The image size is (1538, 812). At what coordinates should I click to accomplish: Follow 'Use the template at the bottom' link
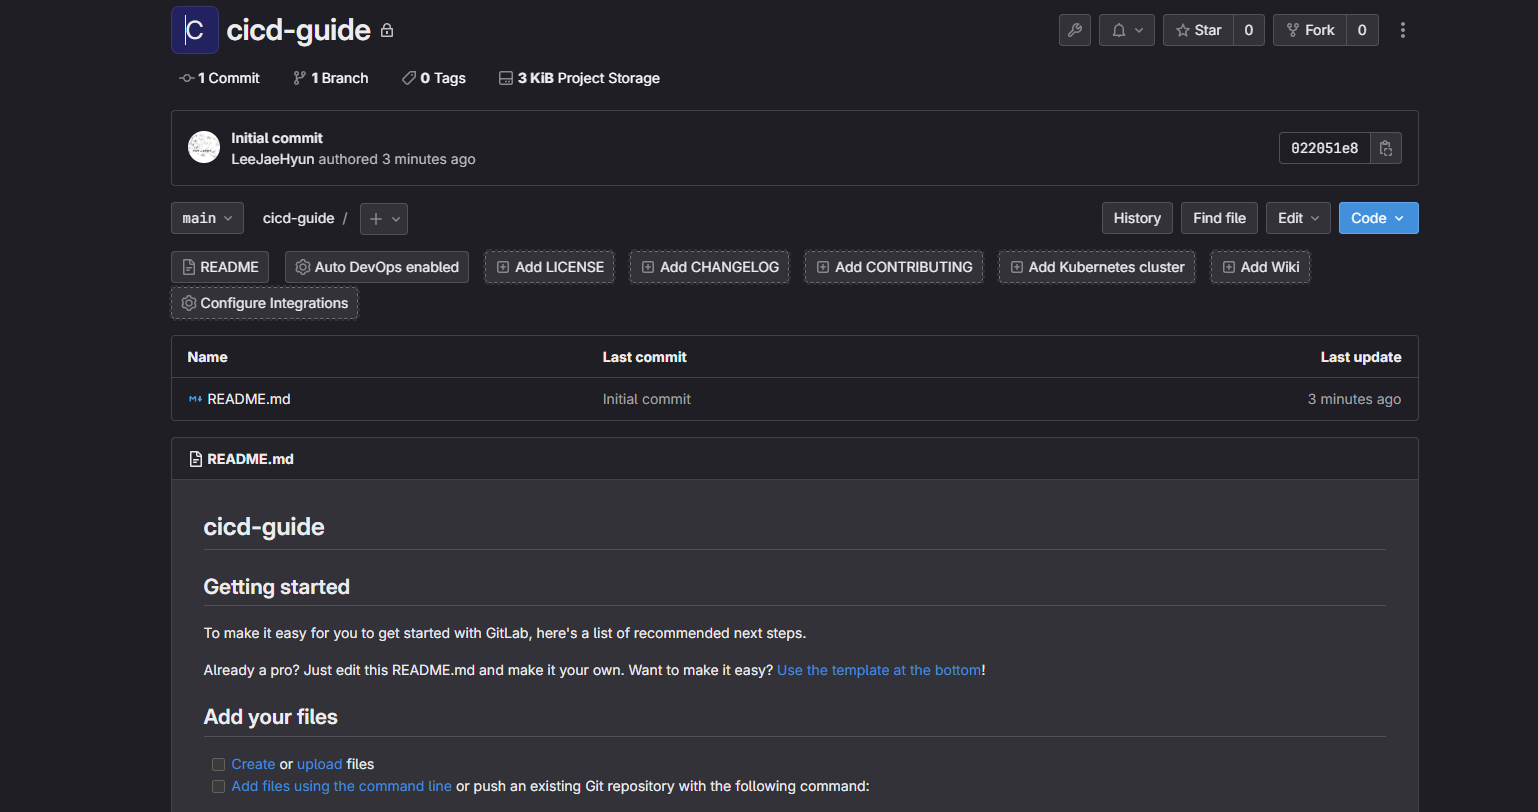[879, 670]
